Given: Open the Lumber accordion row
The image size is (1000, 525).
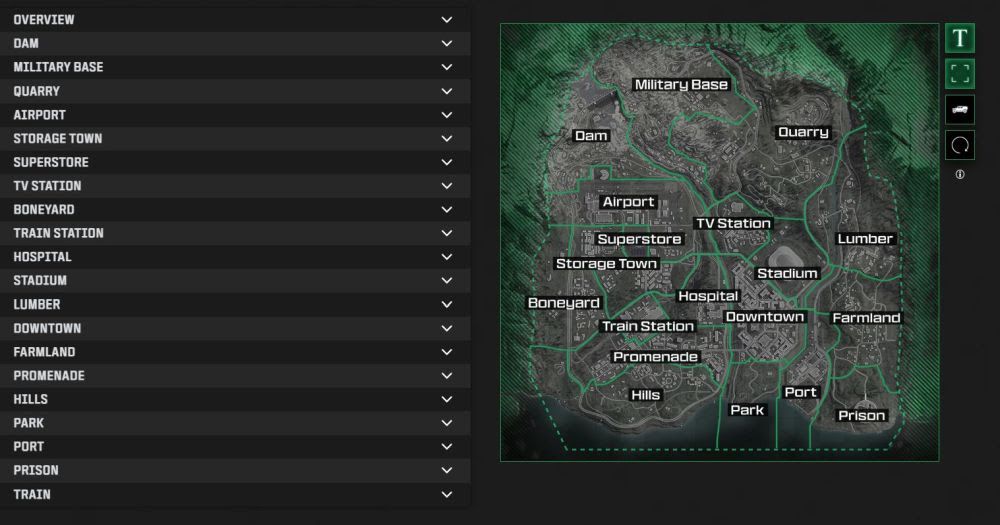Looking at the screenshot, I should point(235,304).
